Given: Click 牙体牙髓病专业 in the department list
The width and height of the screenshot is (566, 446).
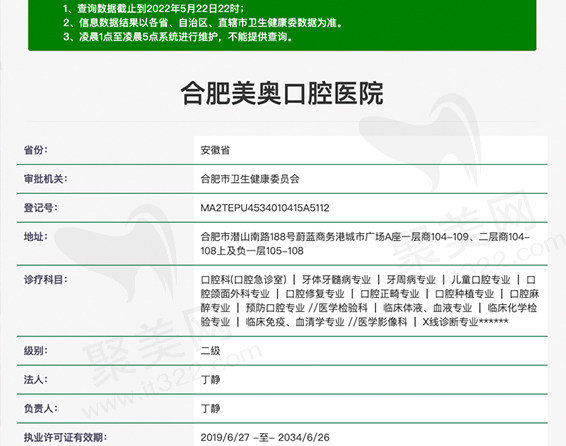Looking at the screenshot, I should pos(336,279).
